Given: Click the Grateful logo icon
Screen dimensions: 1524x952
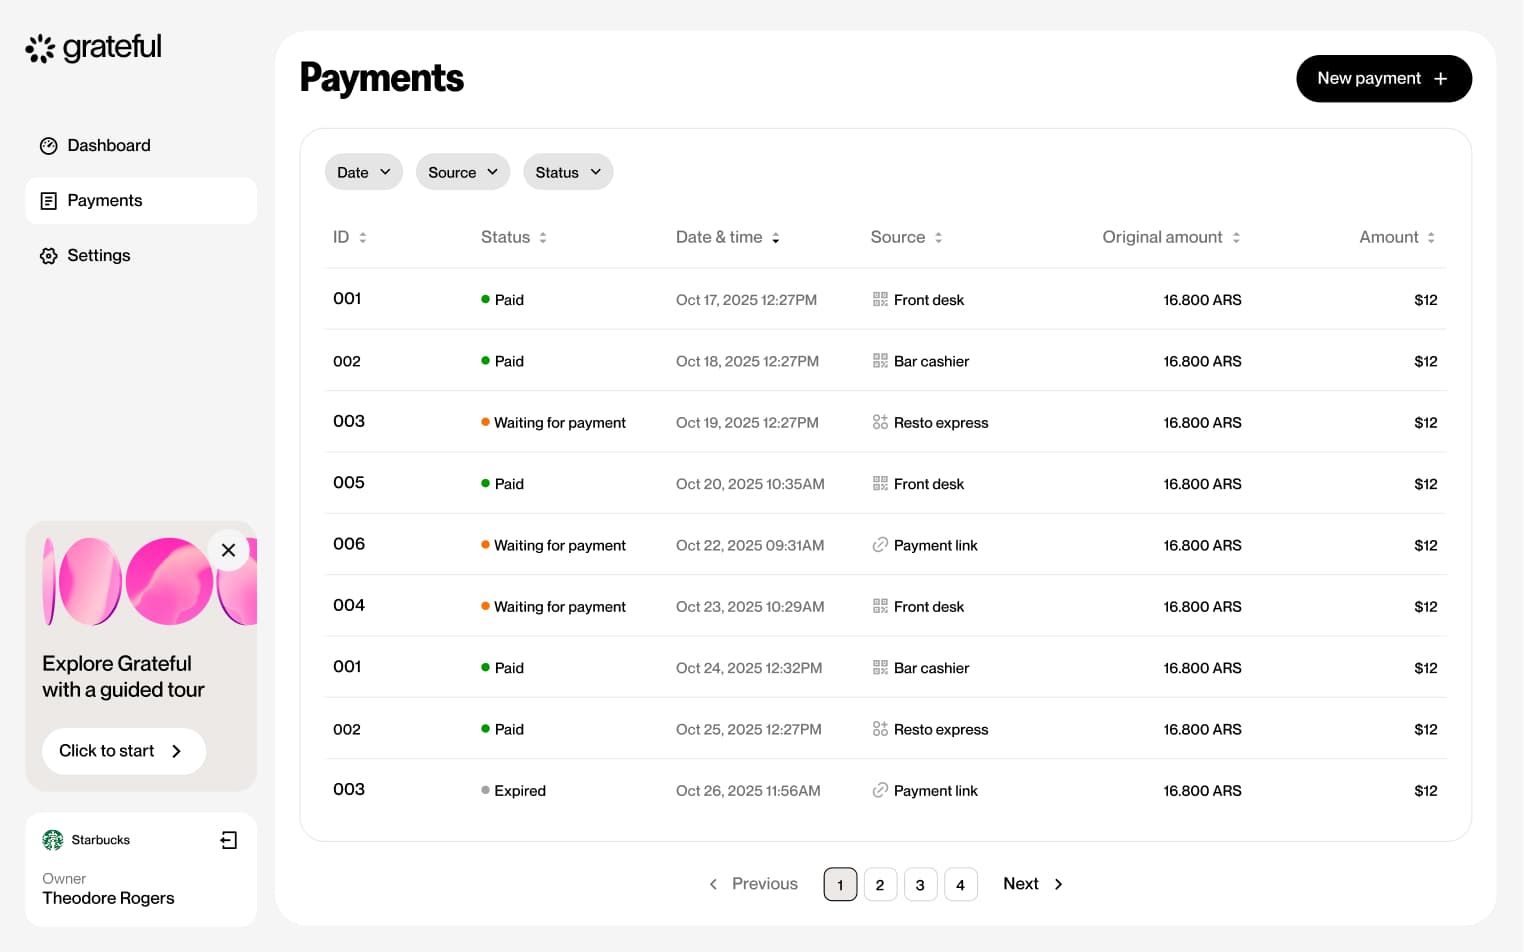Looking at the screenshot, I should [40, 48].
